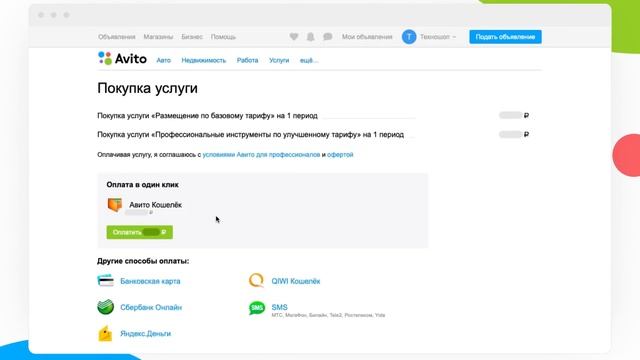Image resolution: width=640 pixels, height=360 pixels.
Task: Choose SMS payment link
Action: point(280,307)
